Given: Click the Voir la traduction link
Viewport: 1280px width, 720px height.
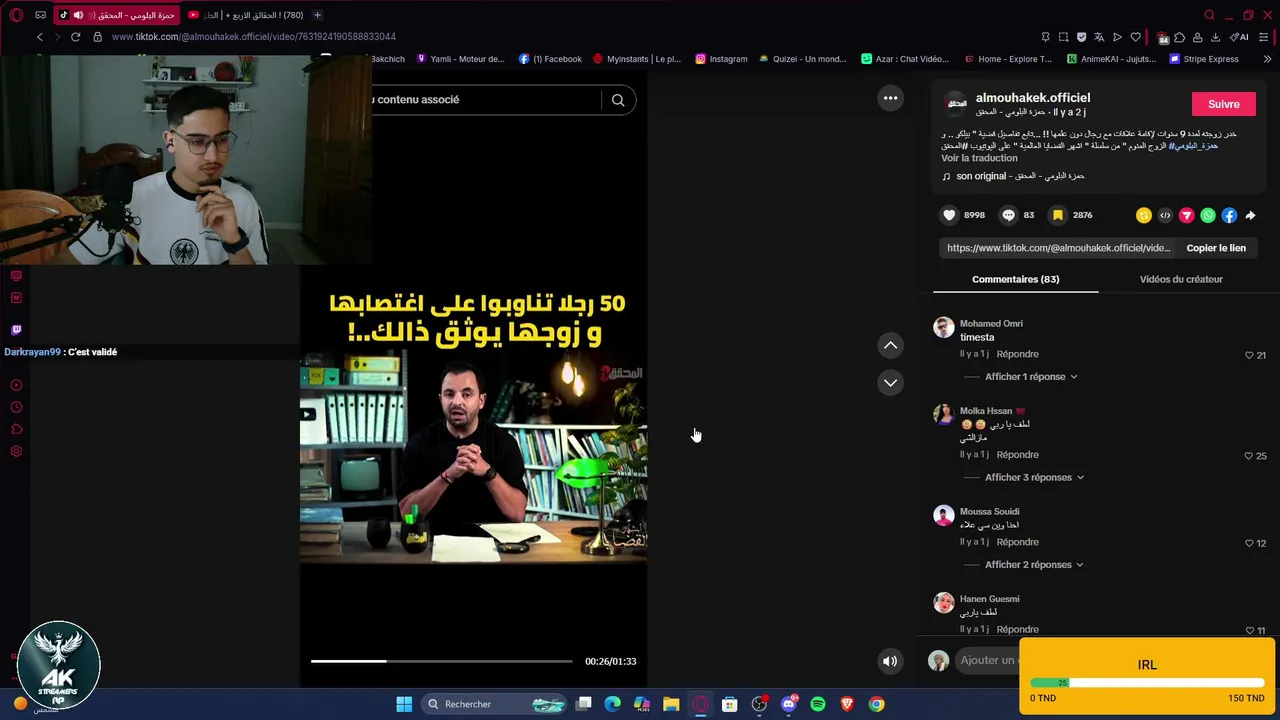Looking at the screenshot, I should click(979, 158).
